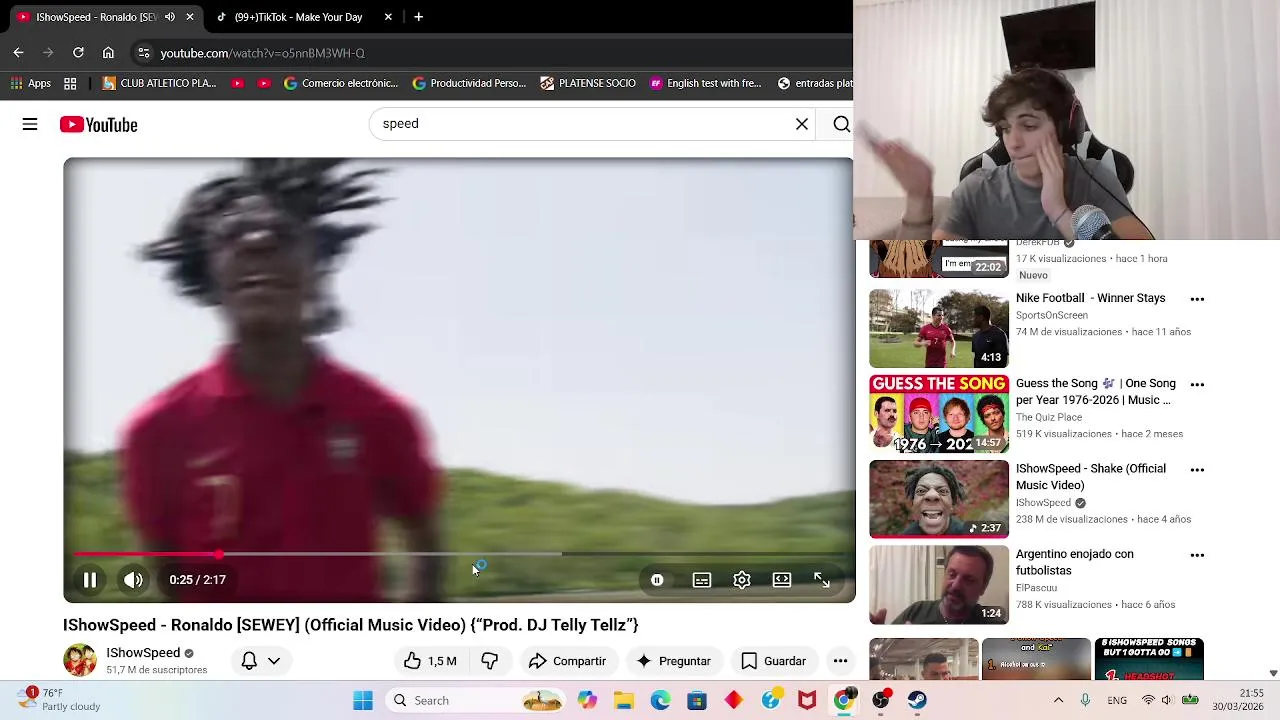
Task: Open the weather widget showing 76°F
Action: click(60, 699)
